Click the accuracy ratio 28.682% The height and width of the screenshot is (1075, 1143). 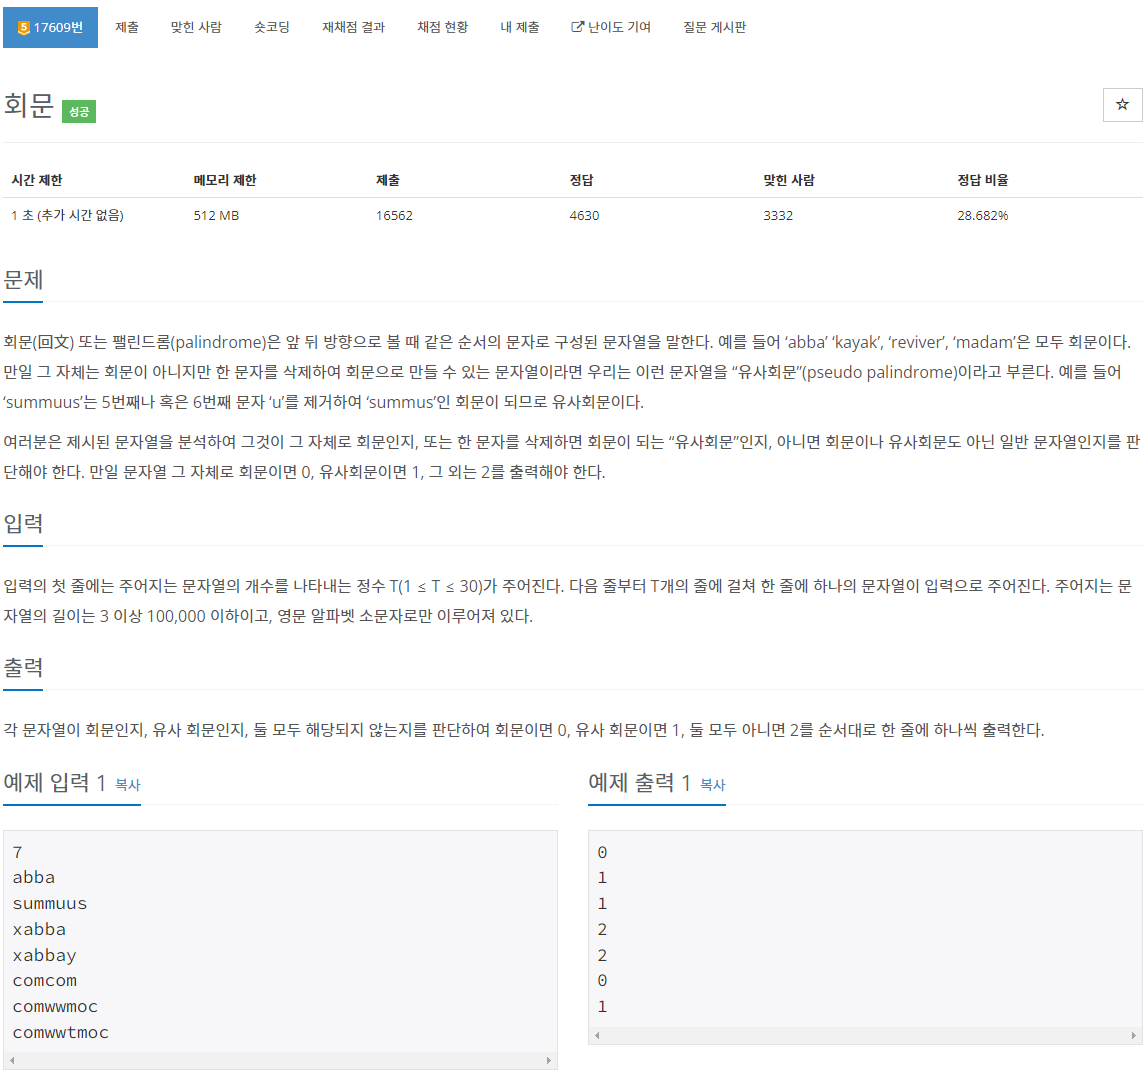983,216
